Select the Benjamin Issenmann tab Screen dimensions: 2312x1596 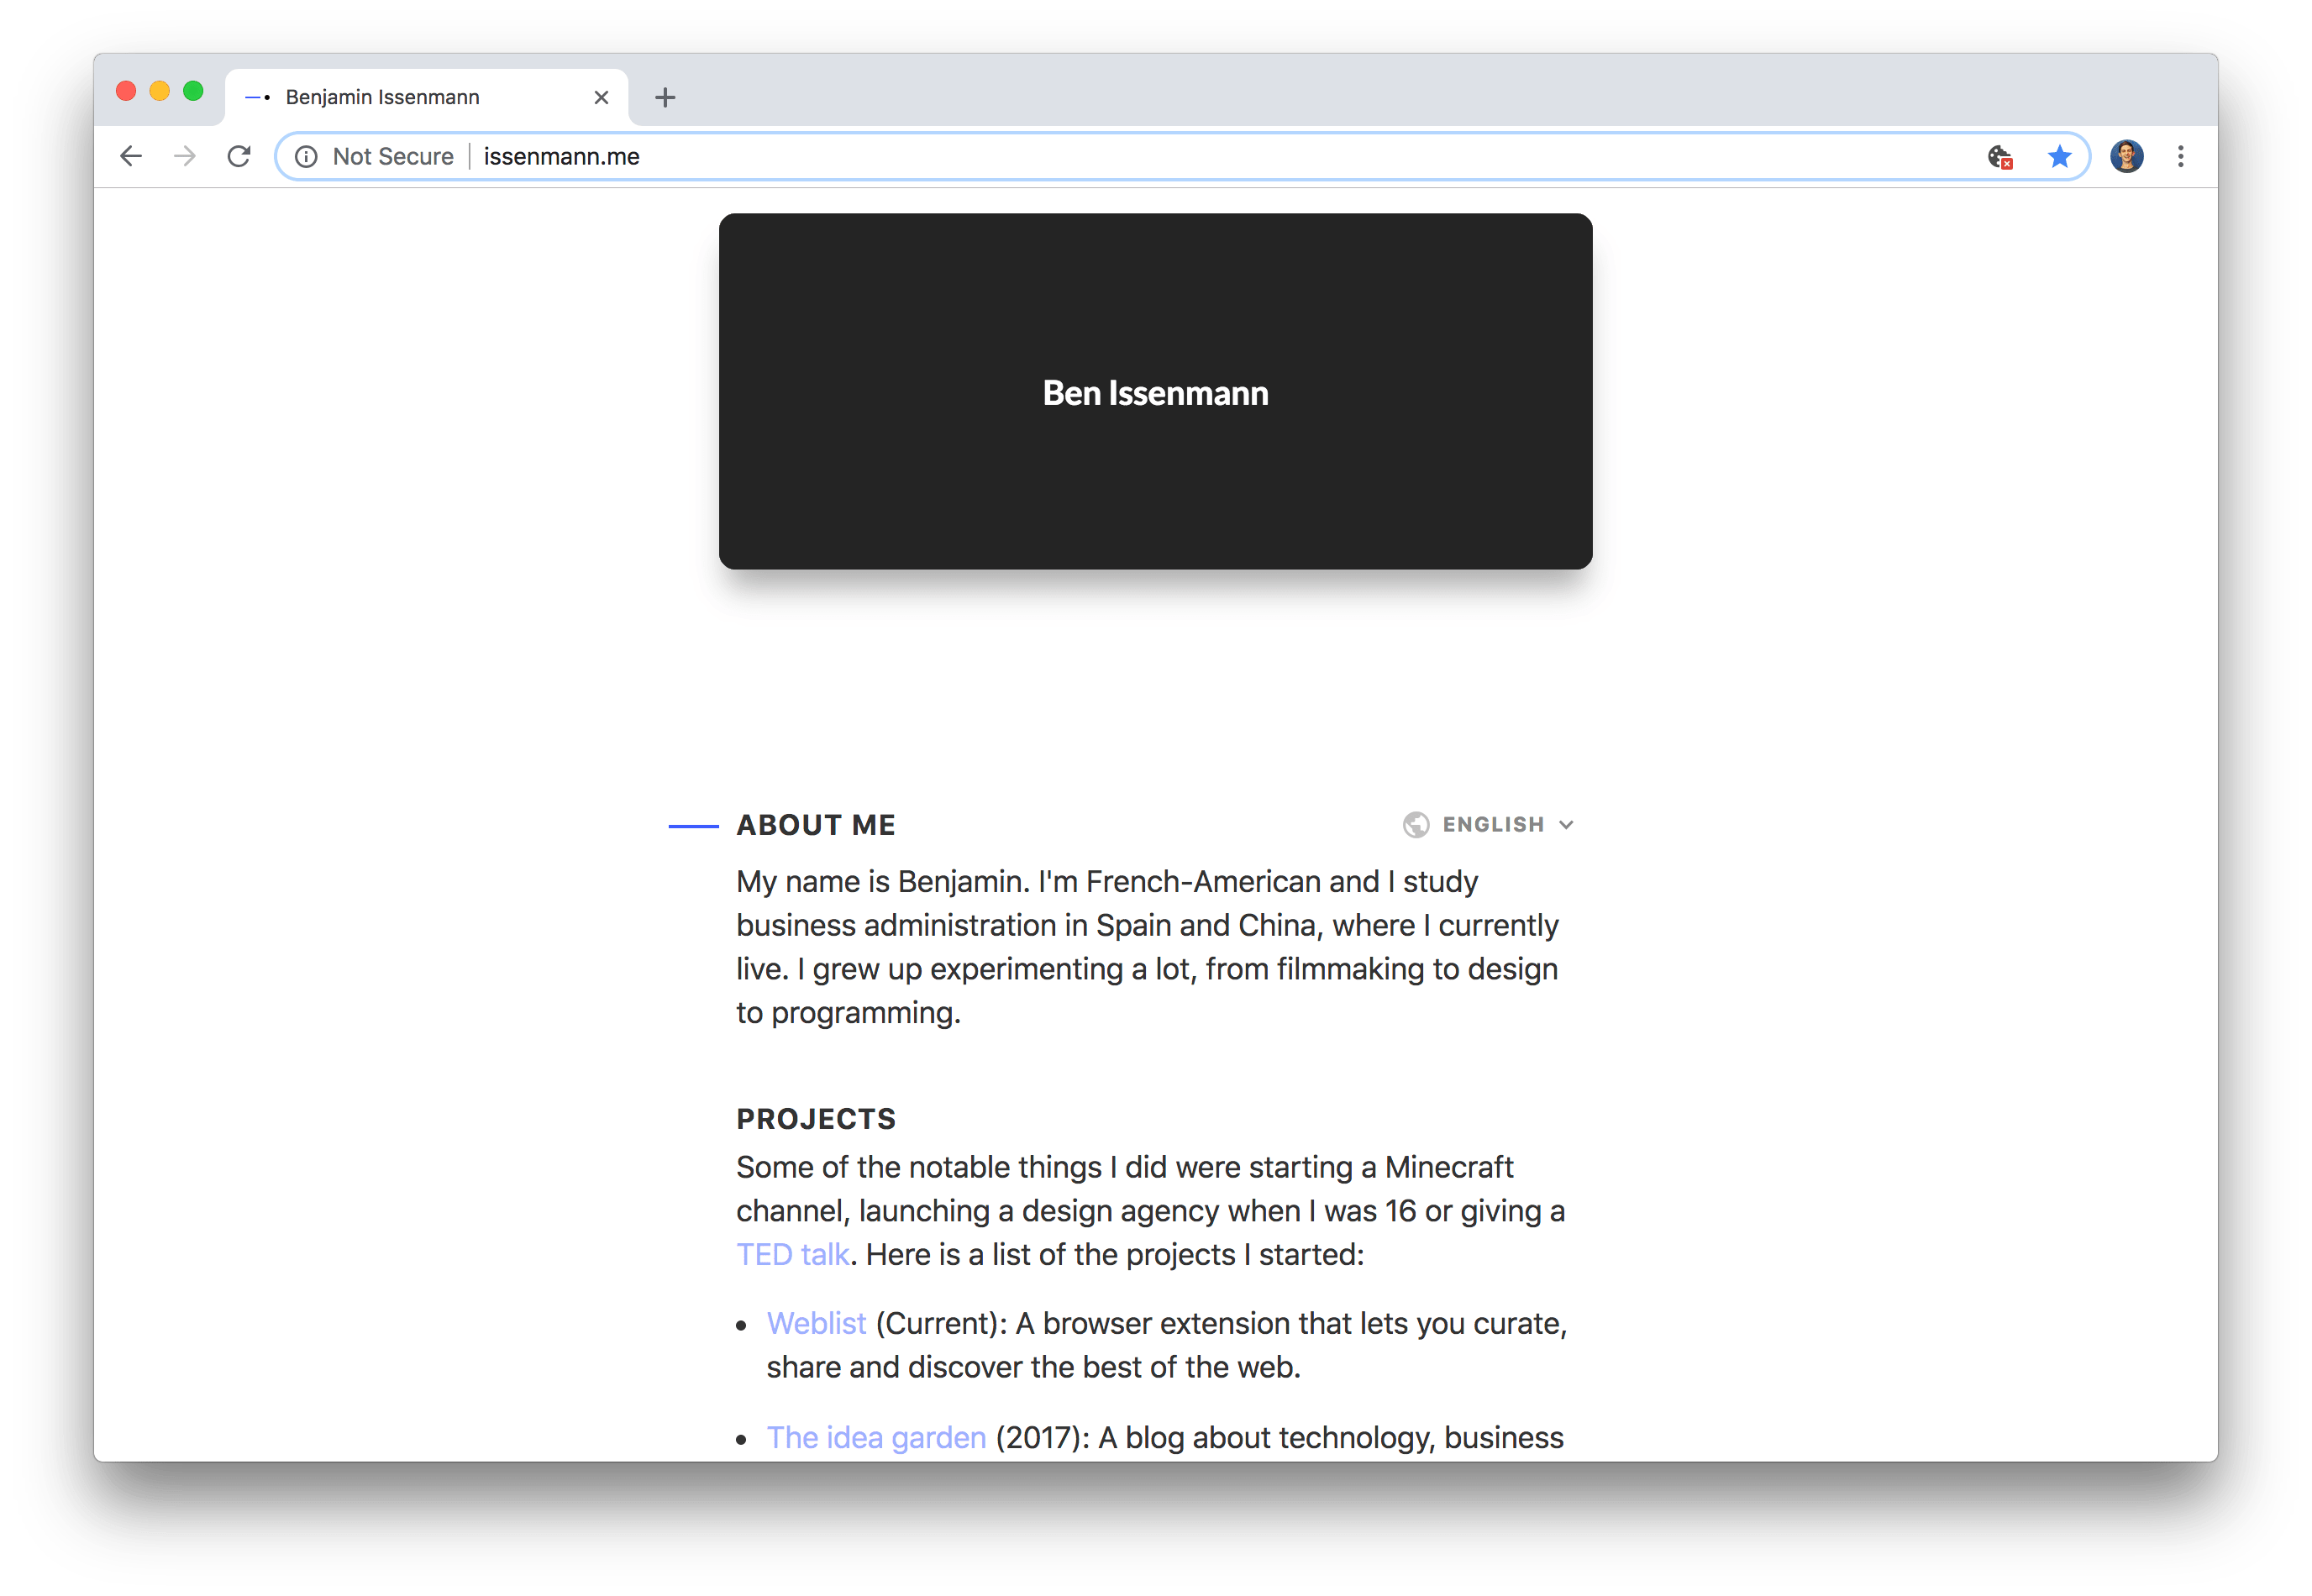tap(427, 97)
